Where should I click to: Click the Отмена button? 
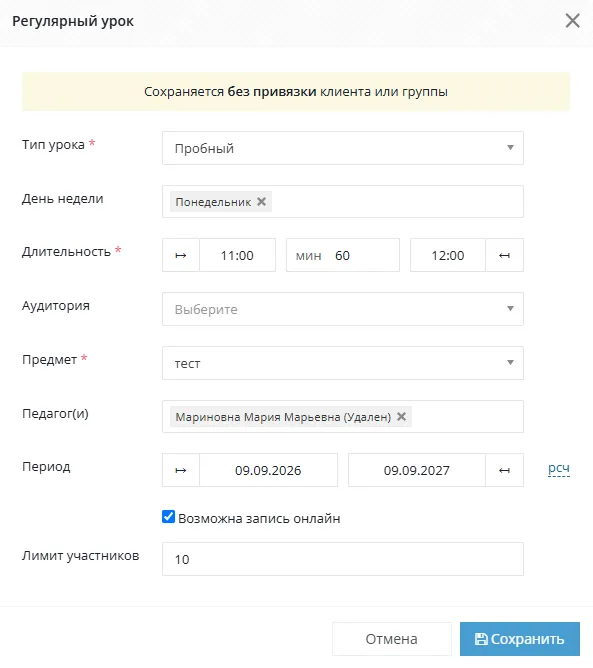click(x=391, y=639)
